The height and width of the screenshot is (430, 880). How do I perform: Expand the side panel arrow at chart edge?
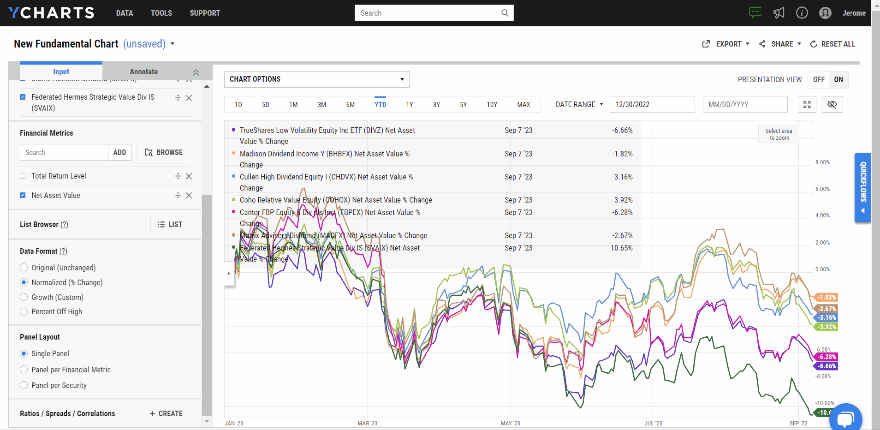pos(228,273)
